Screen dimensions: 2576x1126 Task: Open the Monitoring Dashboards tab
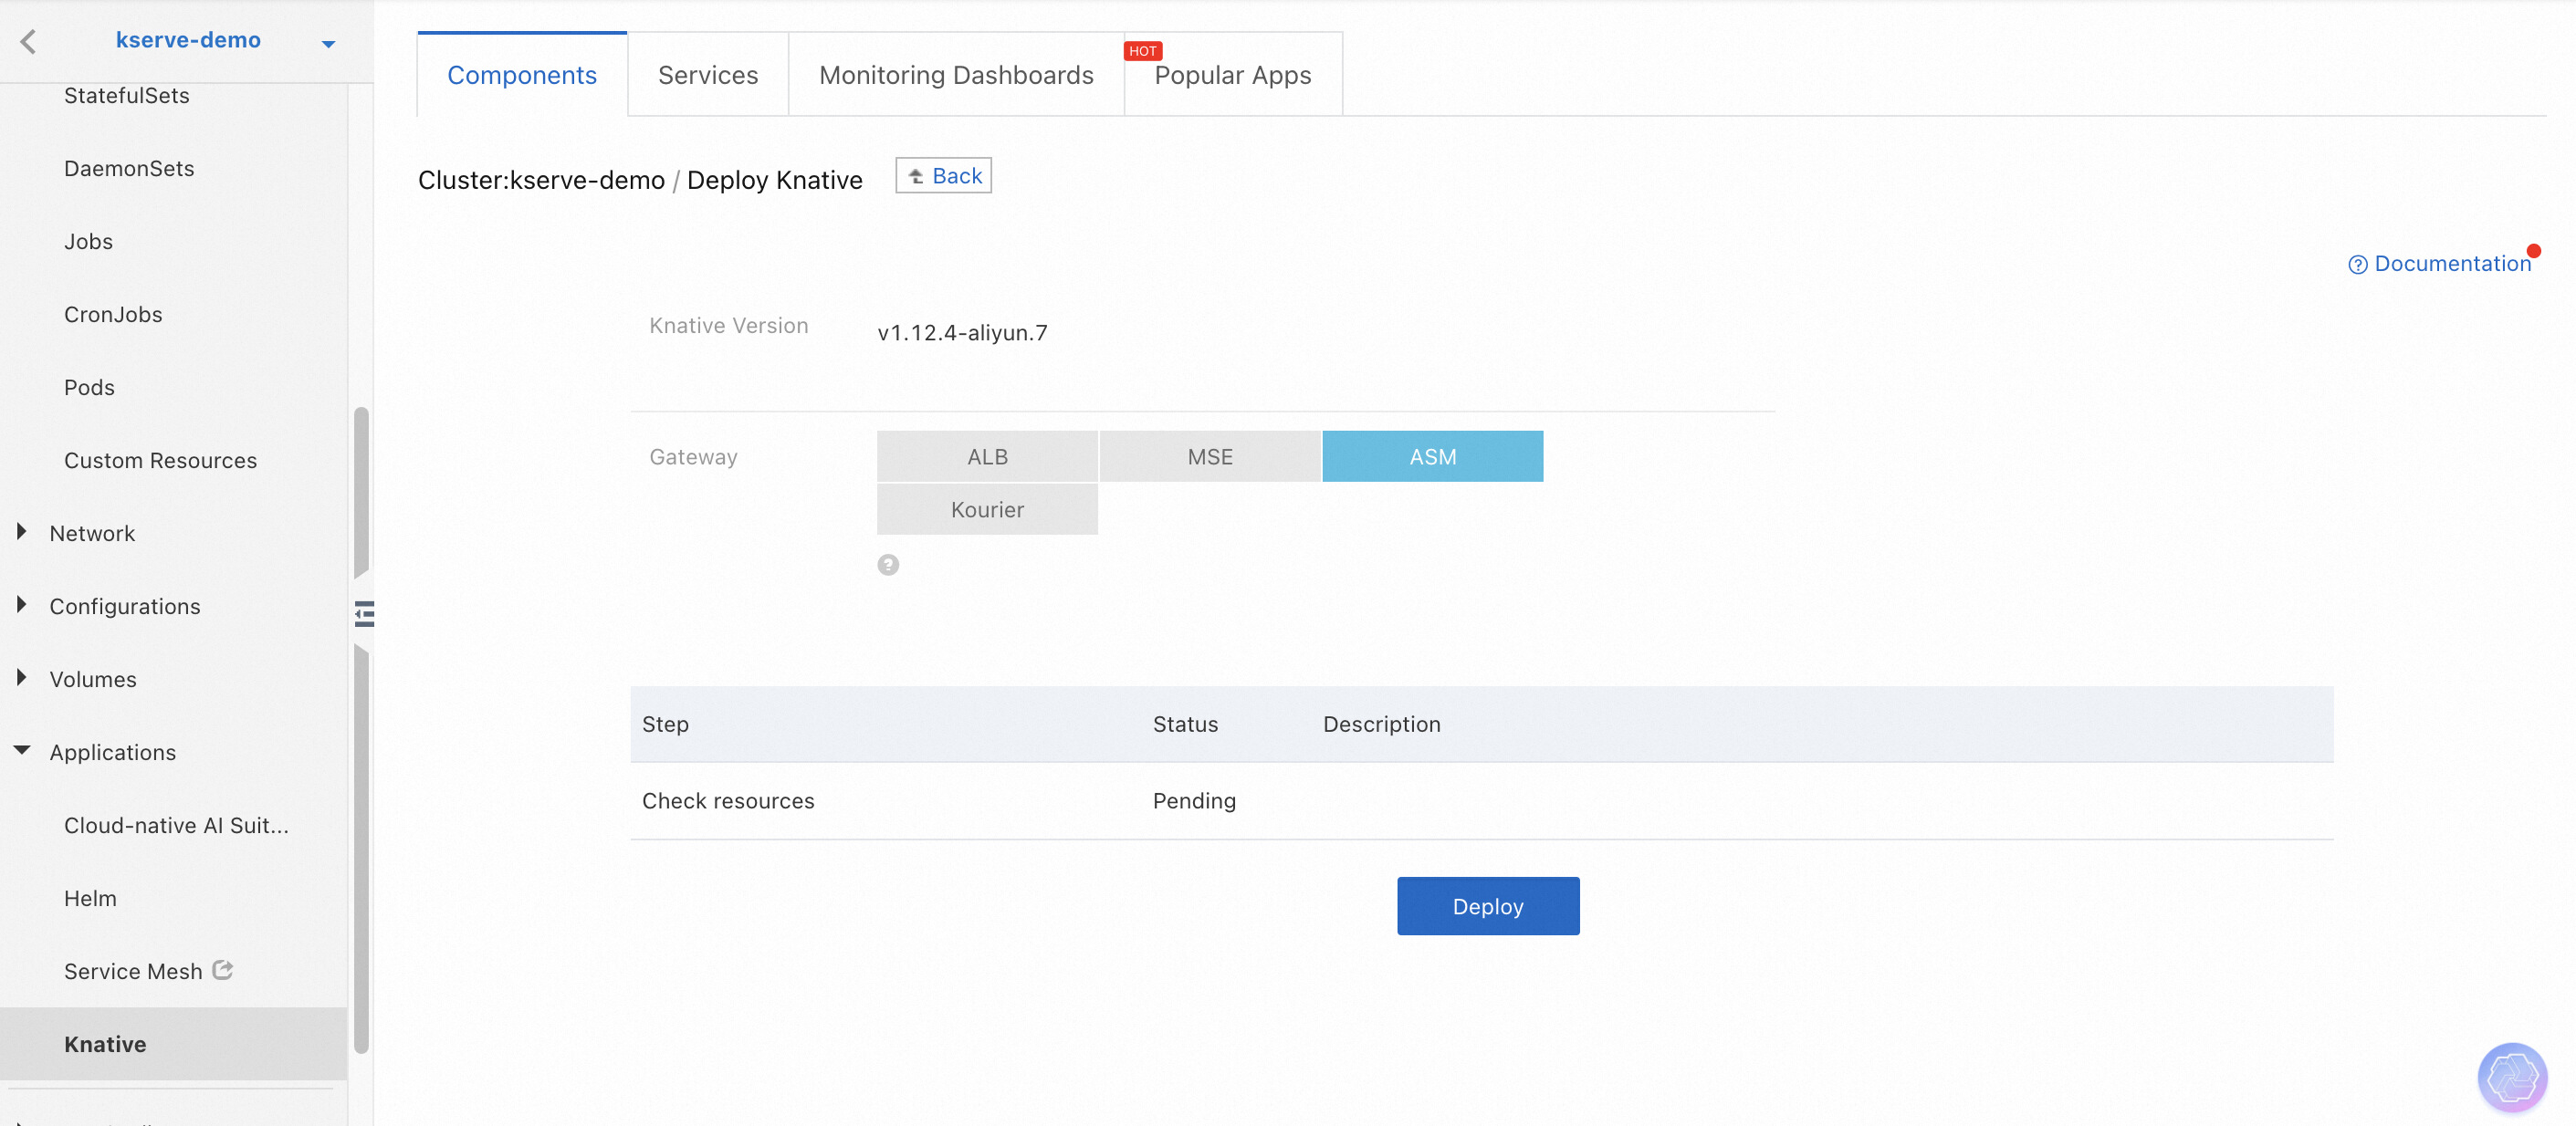pyautogui.click(x=956, y=75)
